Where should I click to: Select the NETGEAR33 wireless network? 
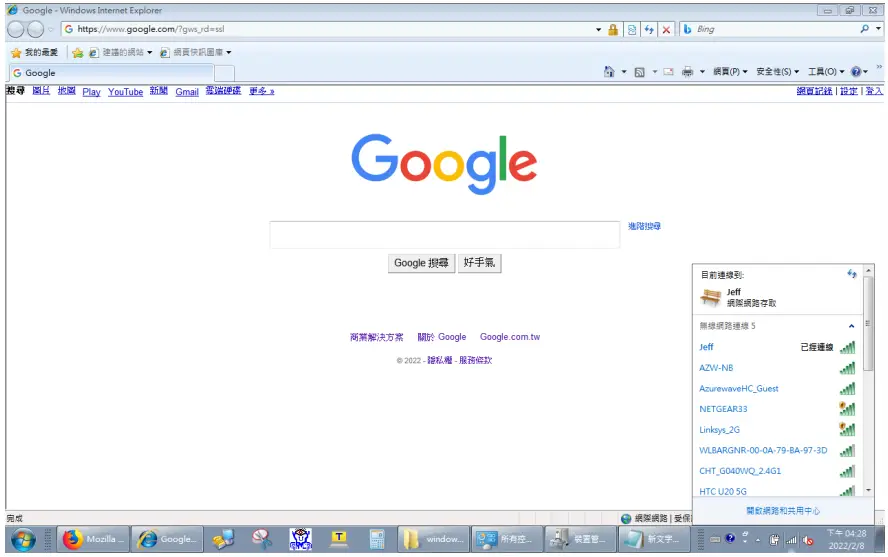(x=777, y=409)
